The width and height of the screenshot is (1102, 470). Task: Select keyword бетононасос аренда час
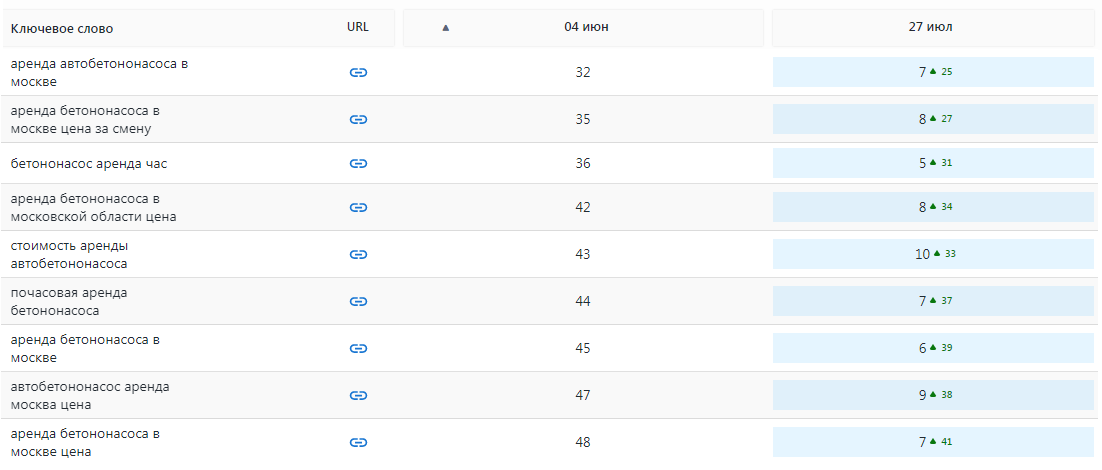(x=89, y=164)
